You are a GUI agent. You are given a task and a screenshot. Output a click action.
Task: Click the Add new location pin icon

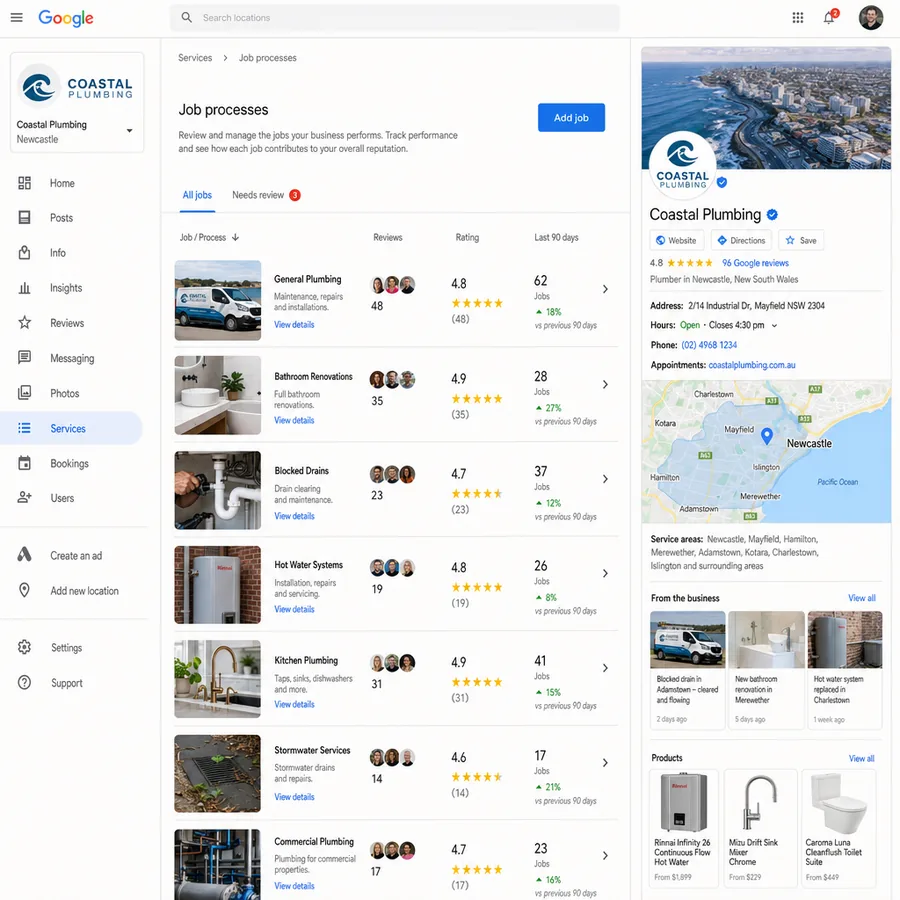tap(24, 590)
